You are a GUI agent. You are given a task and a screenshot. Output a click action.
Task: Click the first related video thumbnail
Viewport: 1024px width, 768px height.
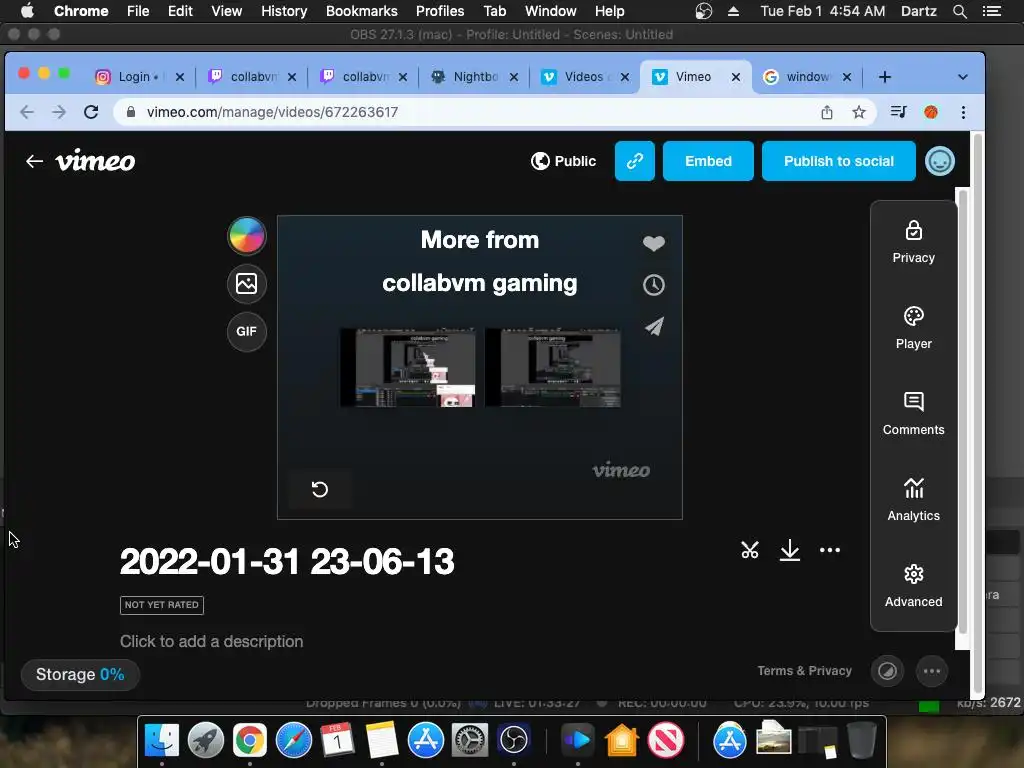point(408,368)
